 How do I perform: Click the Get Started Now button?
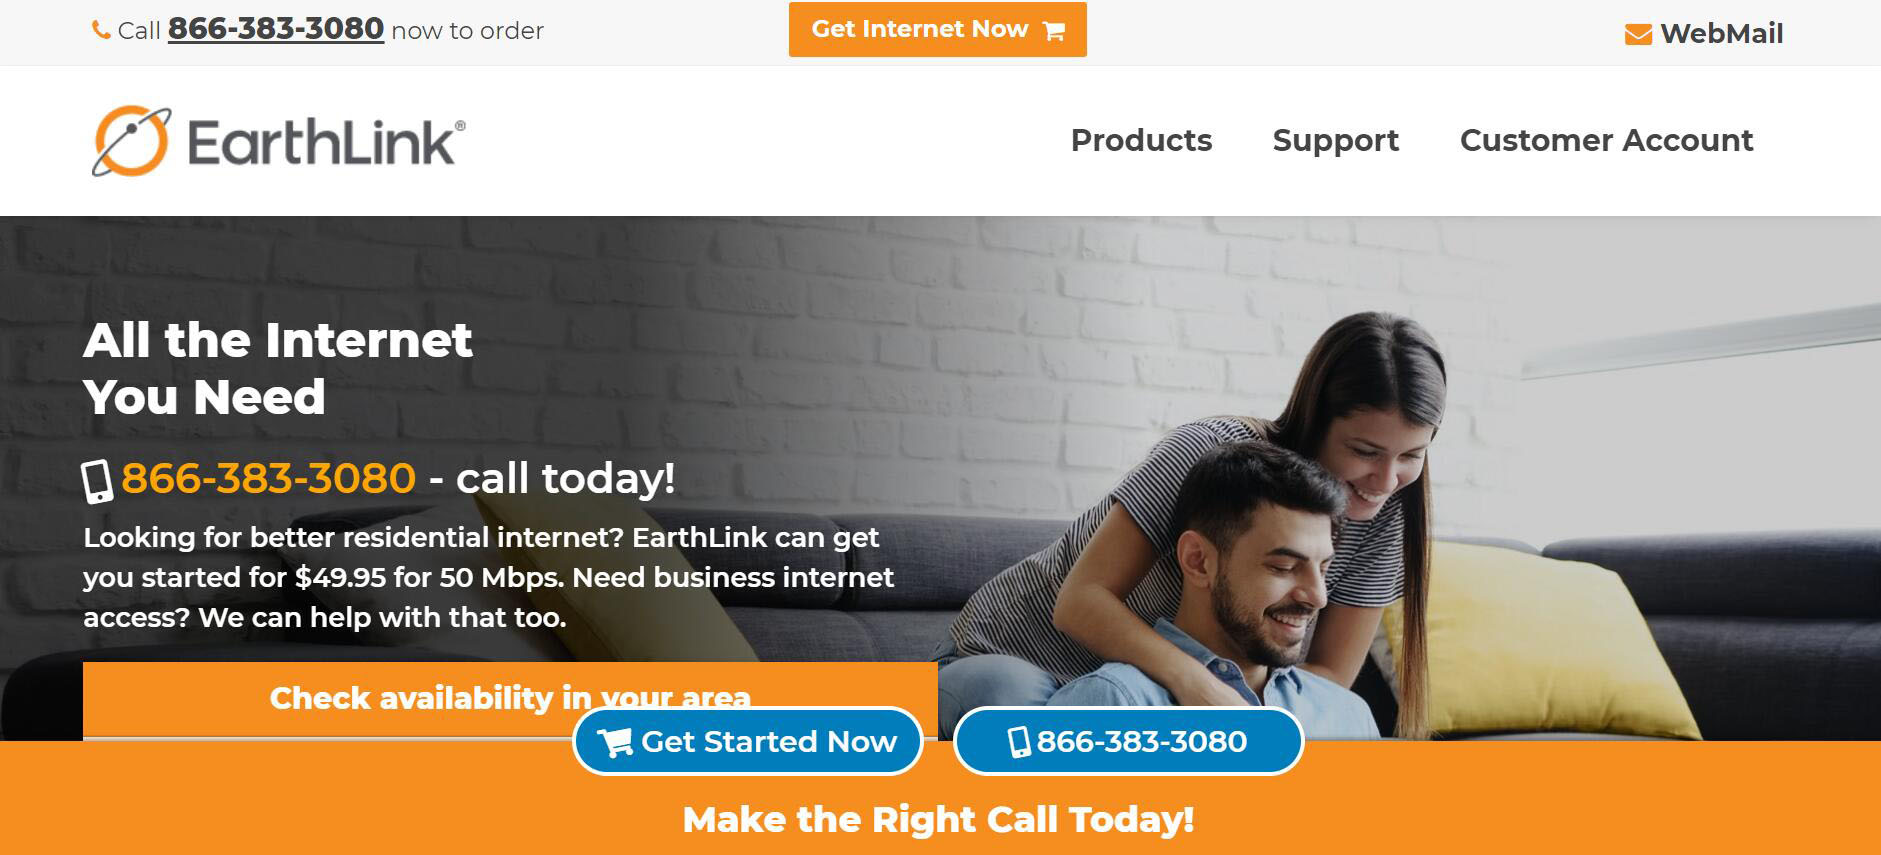pyautogui.click(x=747, y=741)
